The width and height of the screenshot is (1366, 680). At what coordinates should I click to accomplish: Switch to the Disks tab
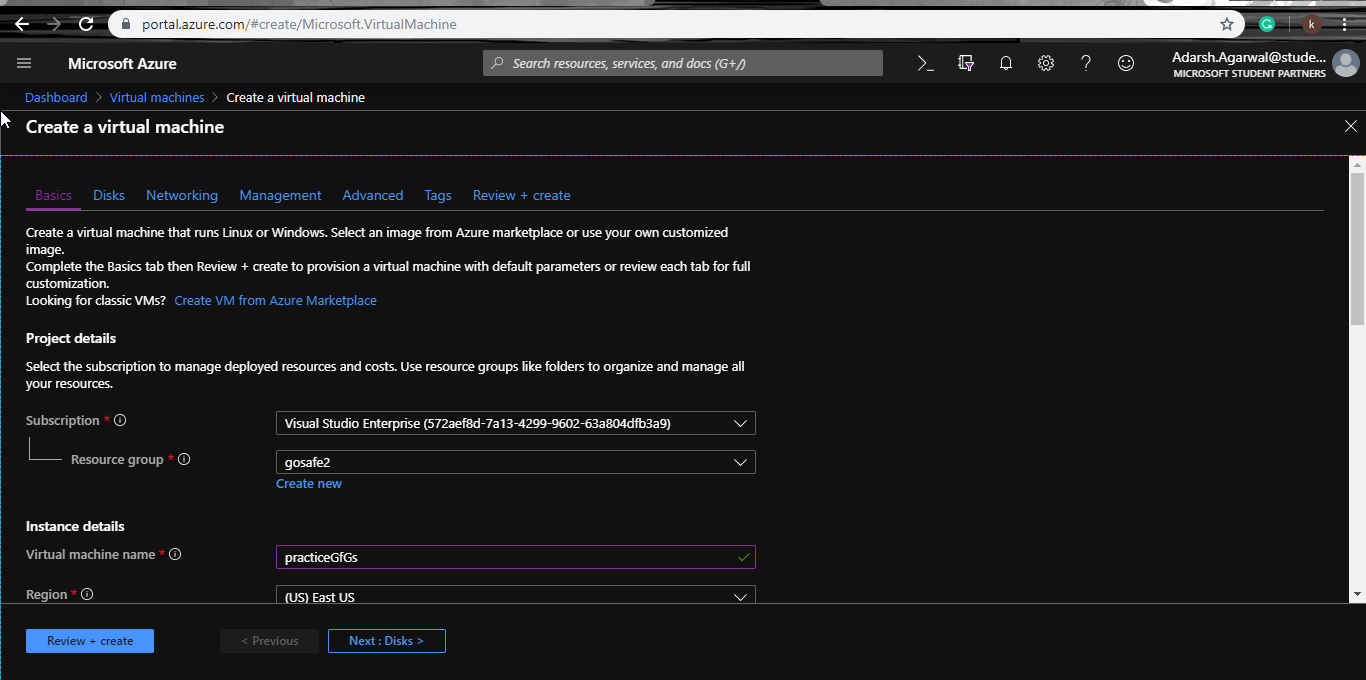109,195
